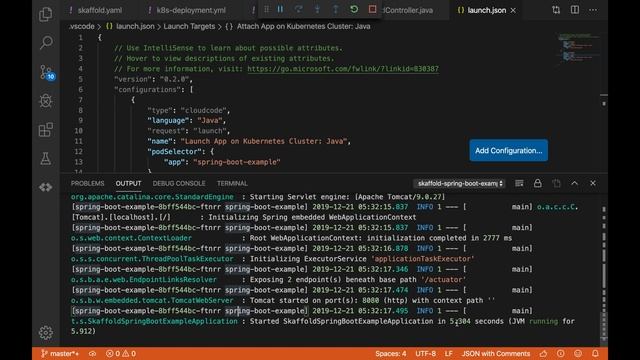Open the Search view in activity bar
The image size is (640, 360).
tap(46, 42)
